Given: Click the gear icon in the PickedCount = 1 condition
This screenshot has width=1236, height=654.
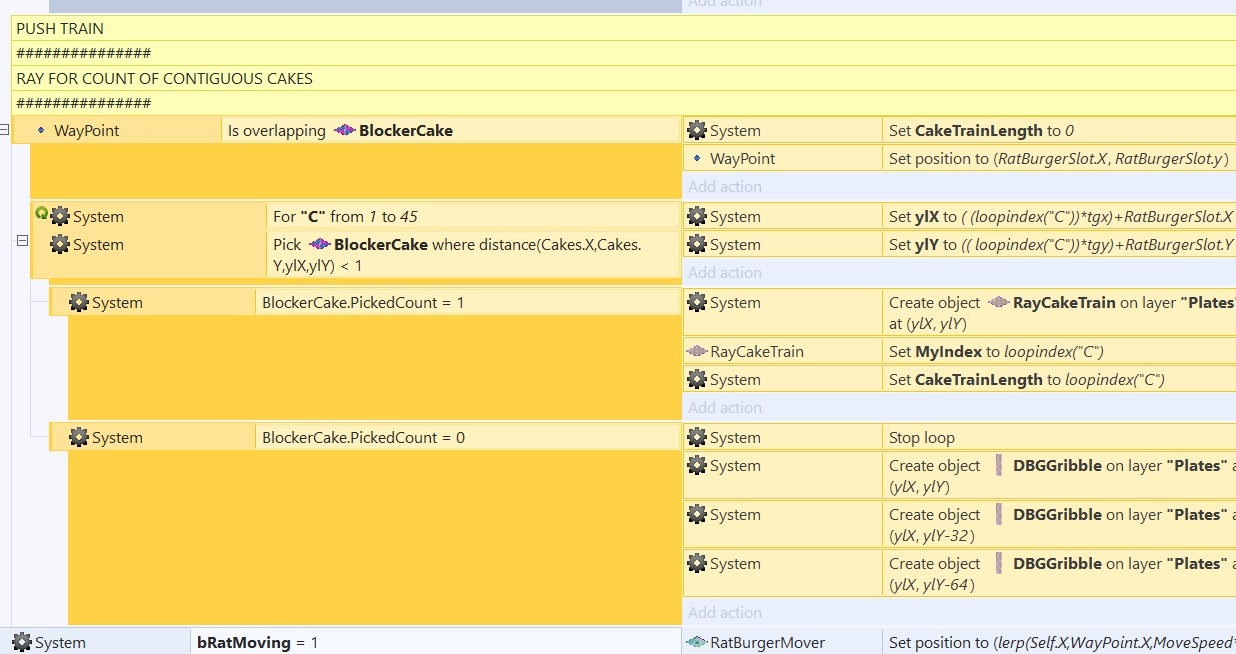Looking at the screenshot, I should (x=79, y=302).
